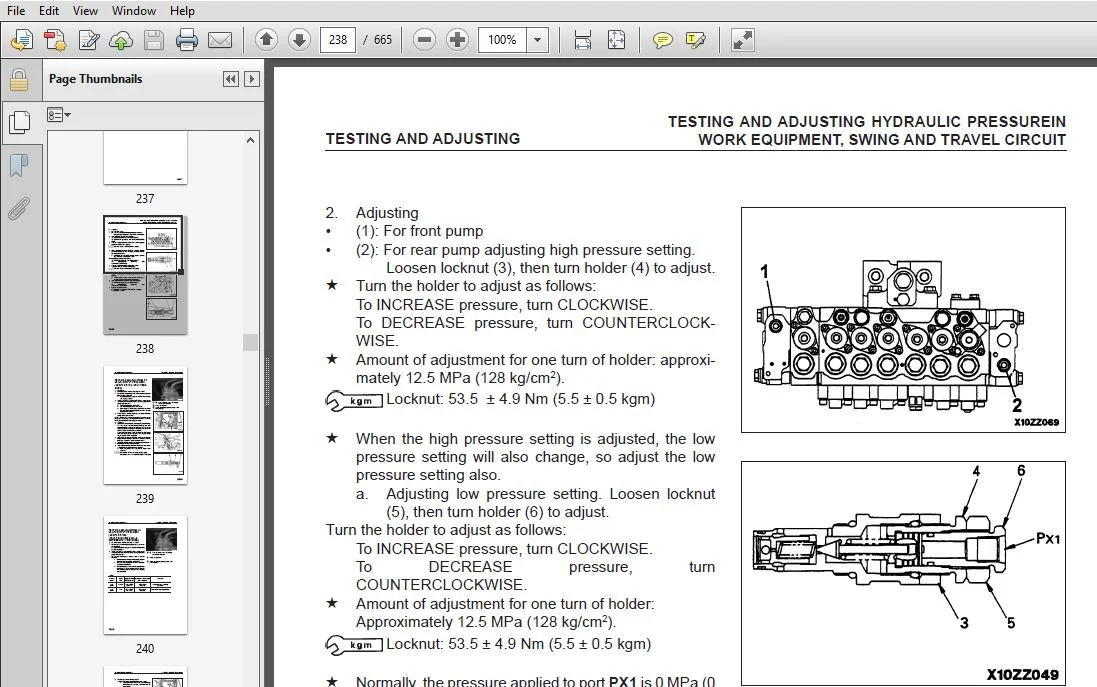The width and height of the screenshot is (1097, 687).
Task: Collapse the thumbnails panel with double arrow
Action: click(x=230, y=79)
